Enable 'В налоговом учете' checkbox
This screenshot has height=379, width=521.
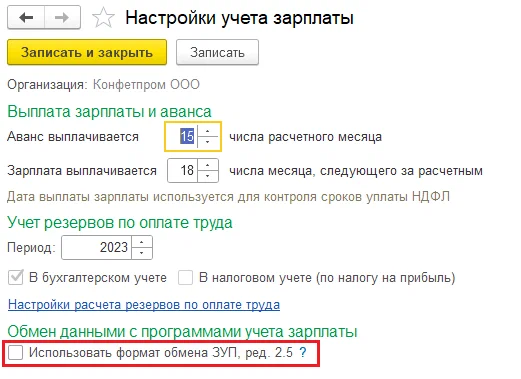[185, 277]
